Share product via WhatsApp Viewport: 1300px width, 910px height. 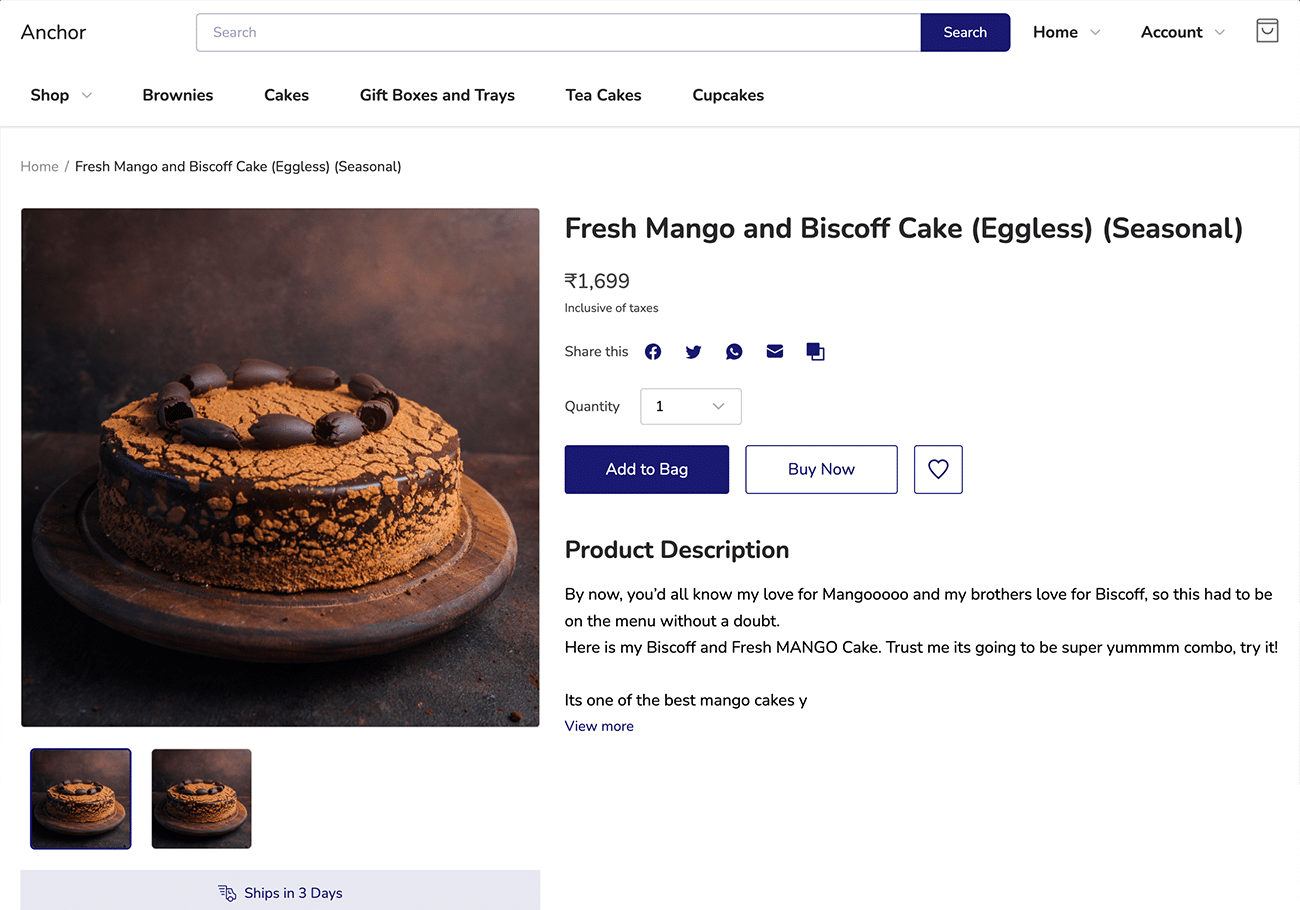point(734,352)
